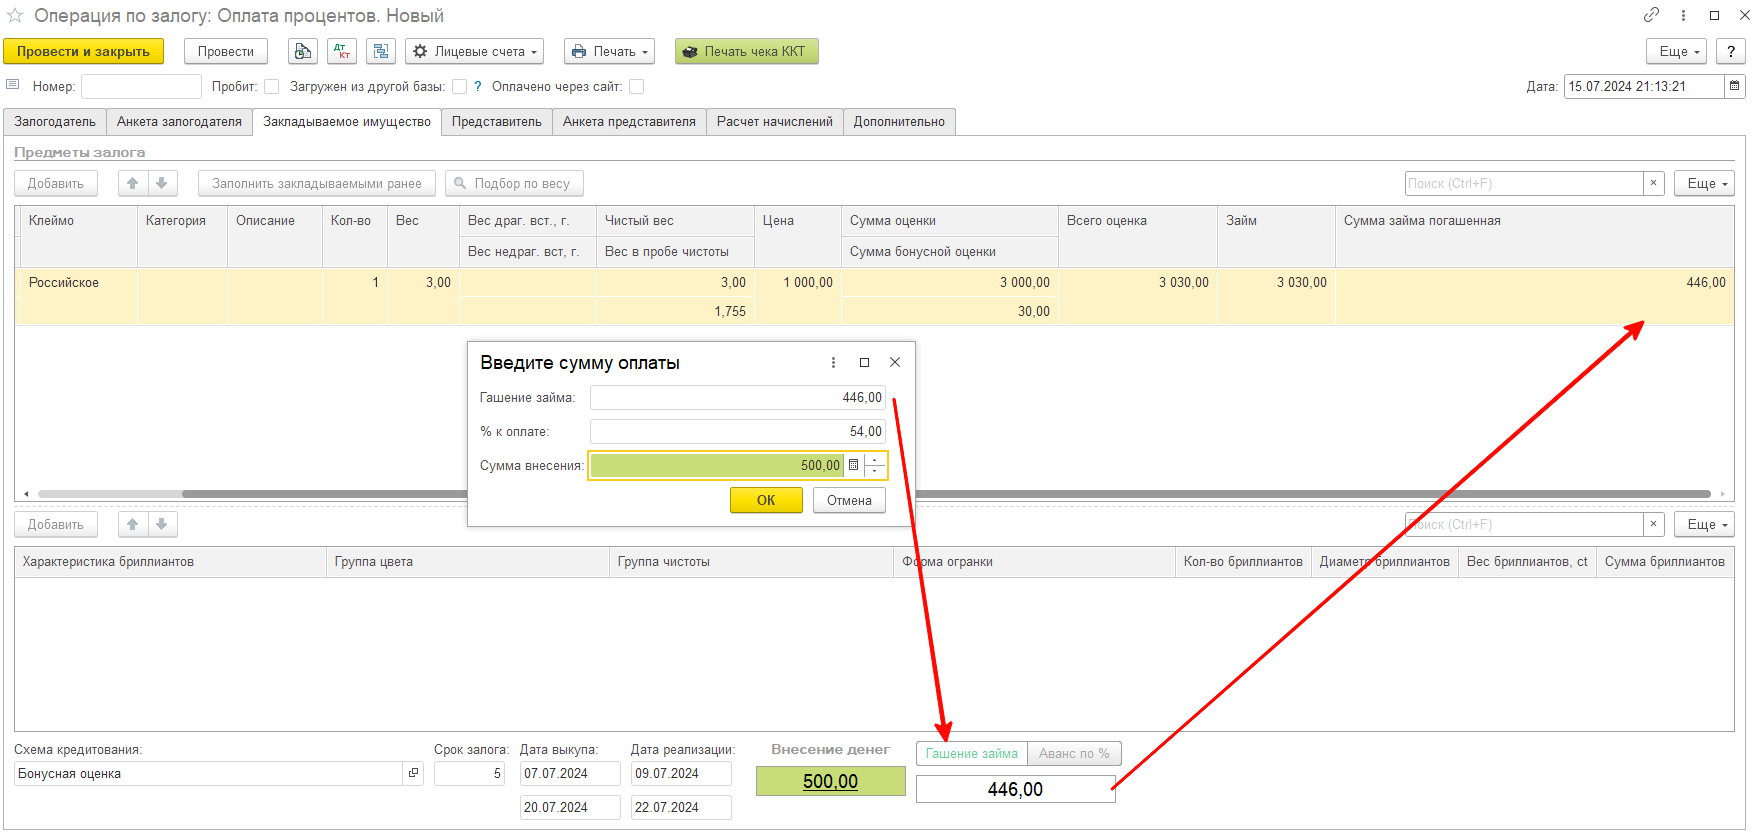Select the Российское pledge row
This screenshot has width=1763, height=835.
(x=875, y=296)
